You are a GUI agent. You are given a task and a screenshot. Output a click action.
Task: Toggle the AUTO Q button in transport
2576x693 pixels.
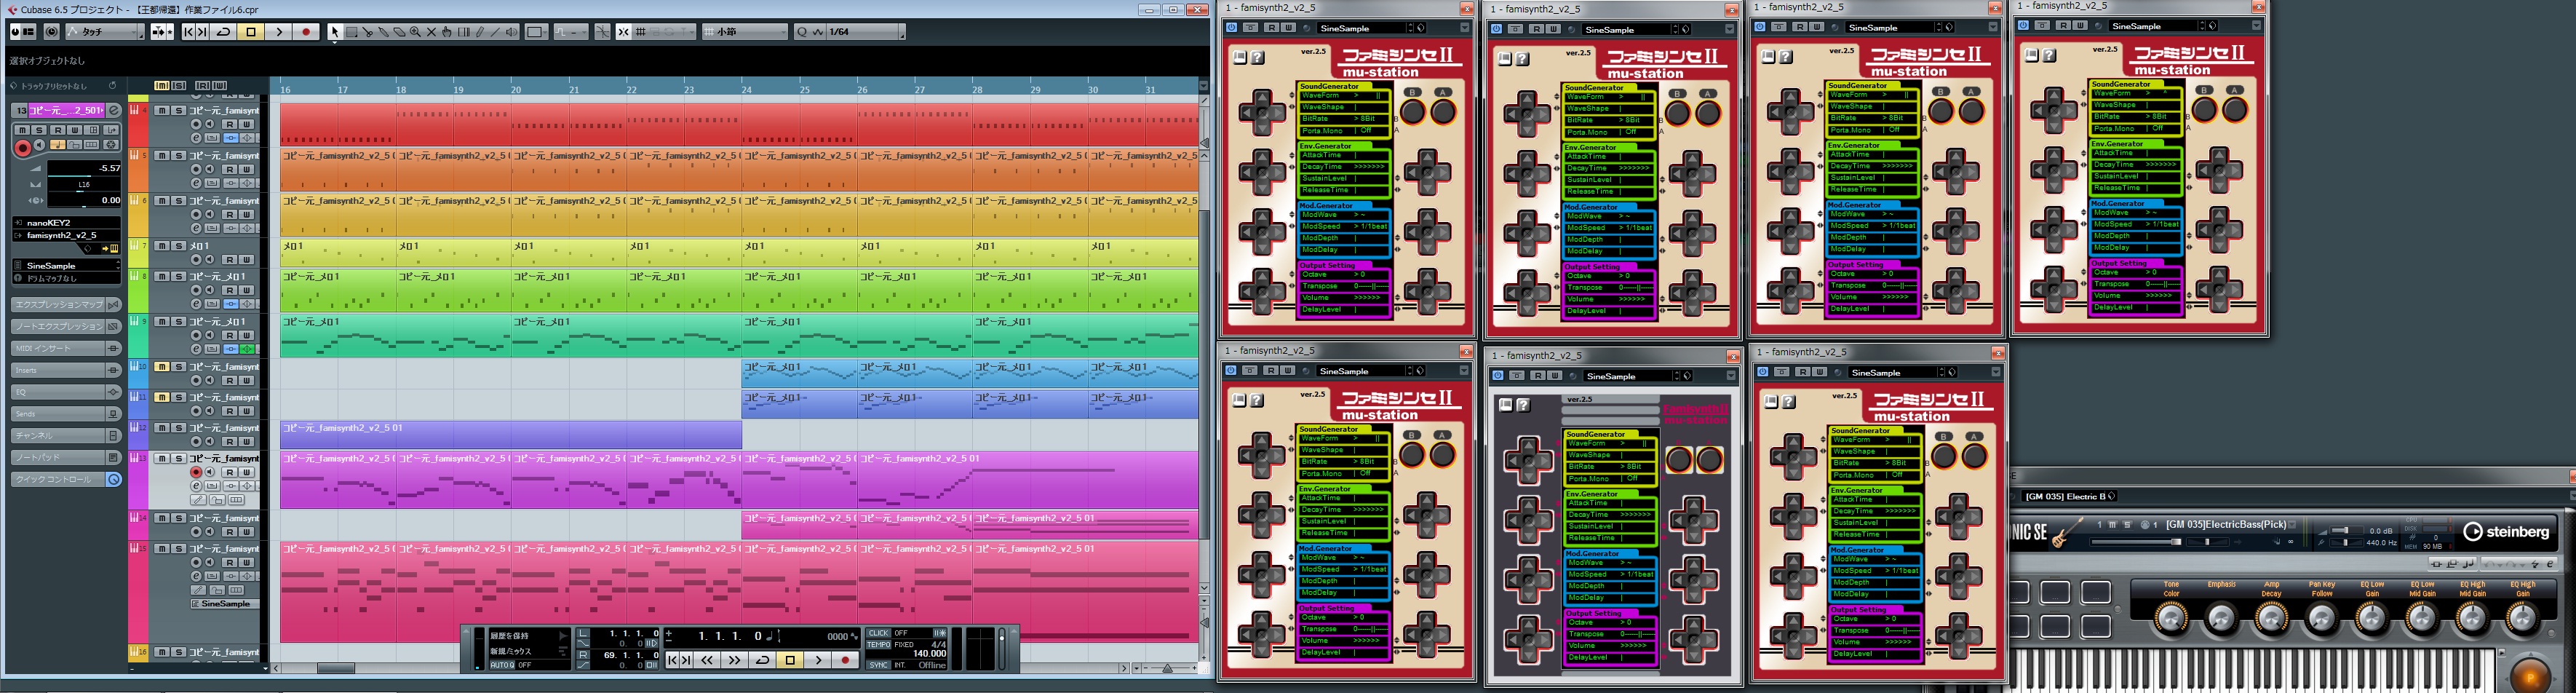point(501,665)
